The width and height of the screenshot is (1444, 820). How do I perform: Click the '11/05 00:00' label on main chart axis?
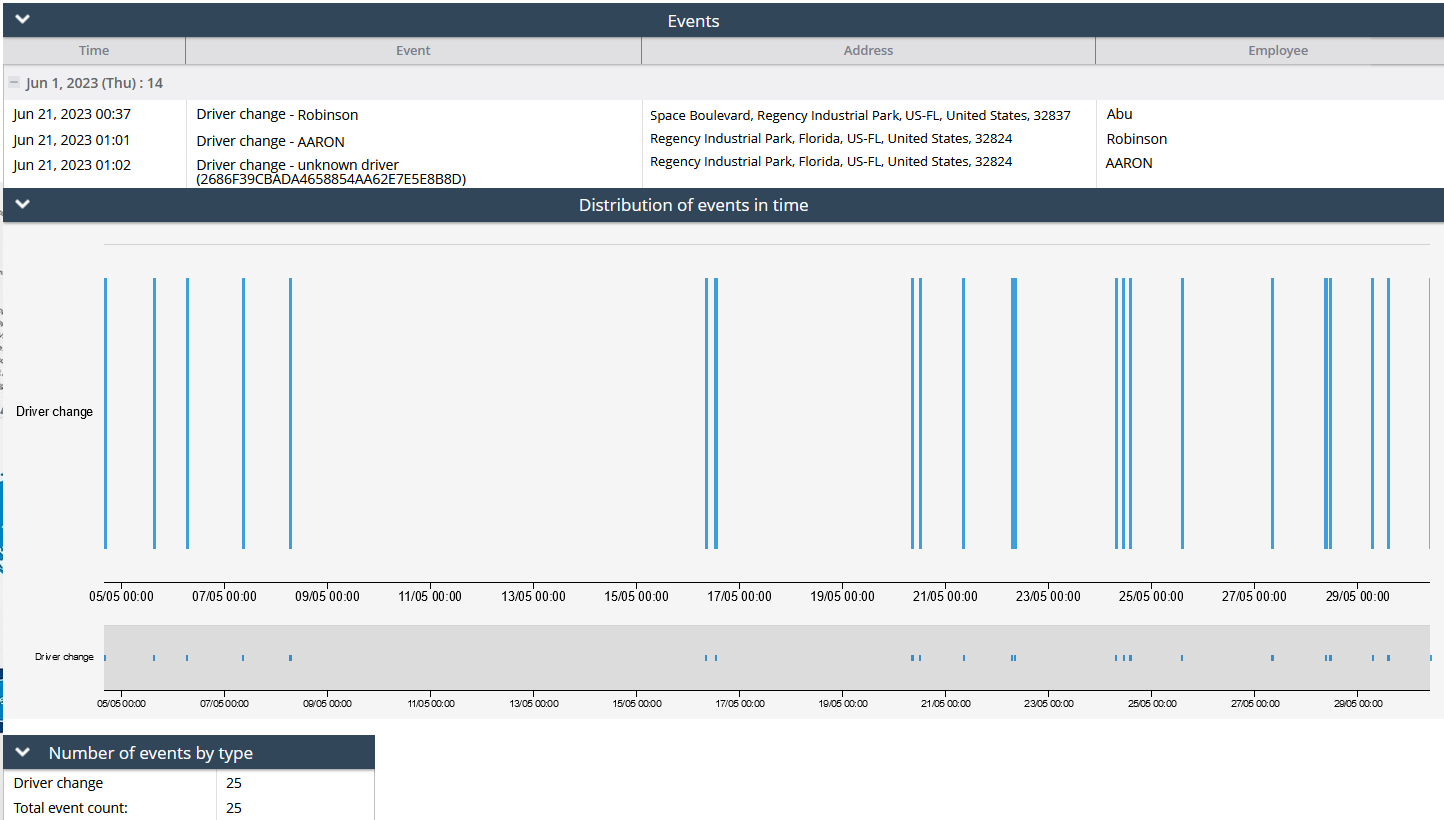(429, 597)
